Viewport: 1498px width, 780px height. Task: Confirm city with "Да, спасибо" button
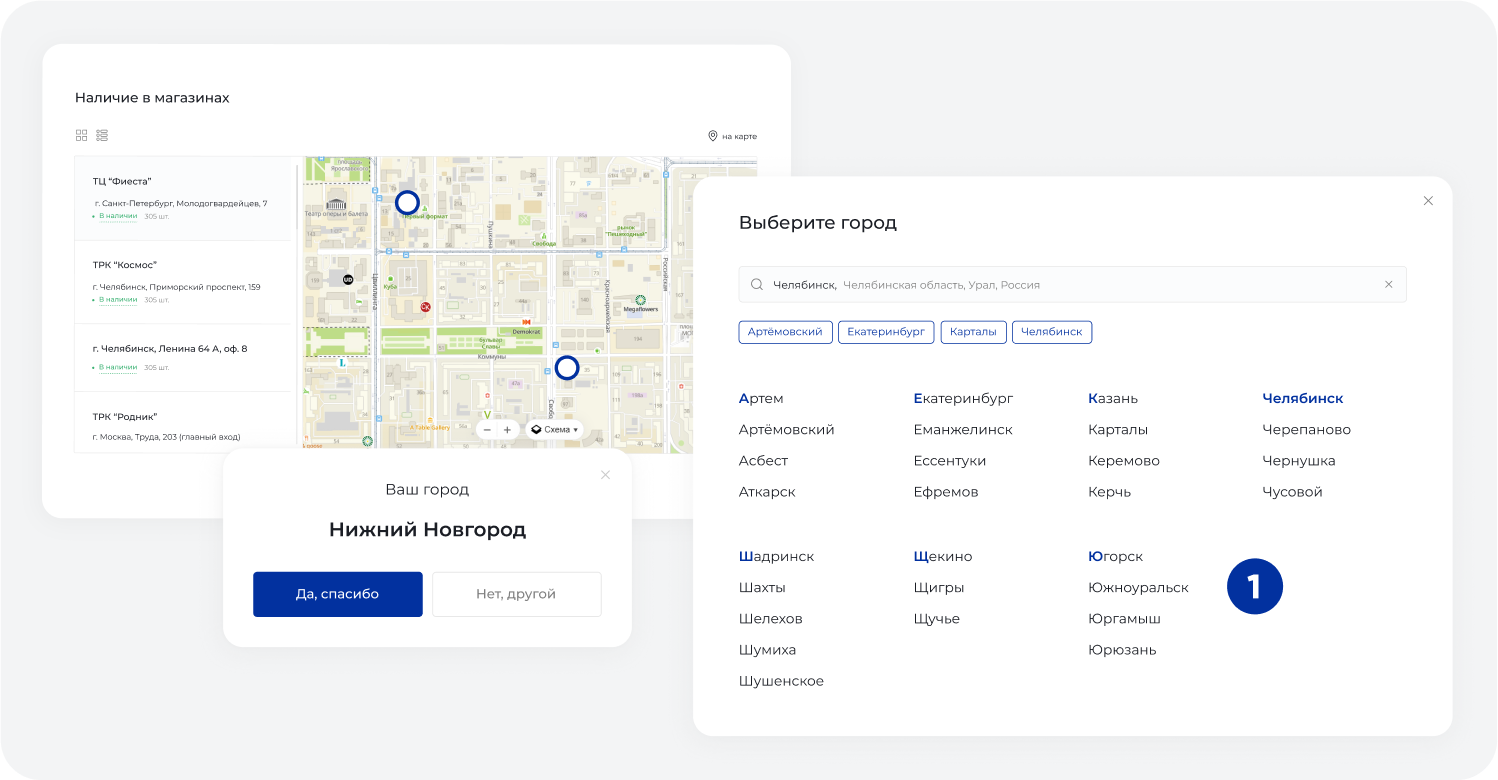click(338, 594)
